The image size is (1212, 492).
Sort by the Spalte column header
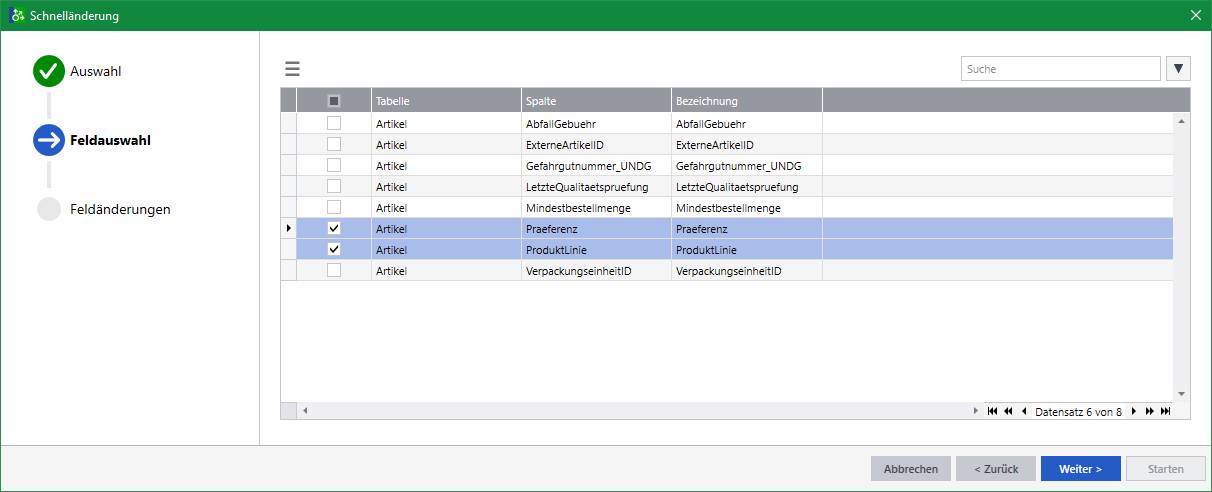click(x=596, y=100)
